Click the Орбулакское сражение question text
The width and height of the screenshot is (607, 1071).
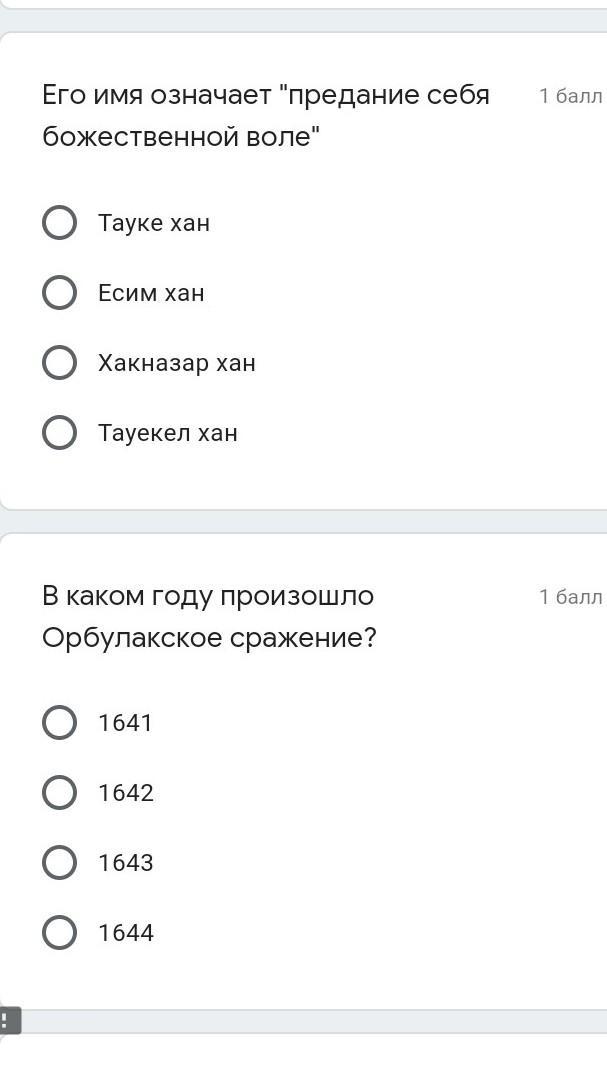[209, 616]
